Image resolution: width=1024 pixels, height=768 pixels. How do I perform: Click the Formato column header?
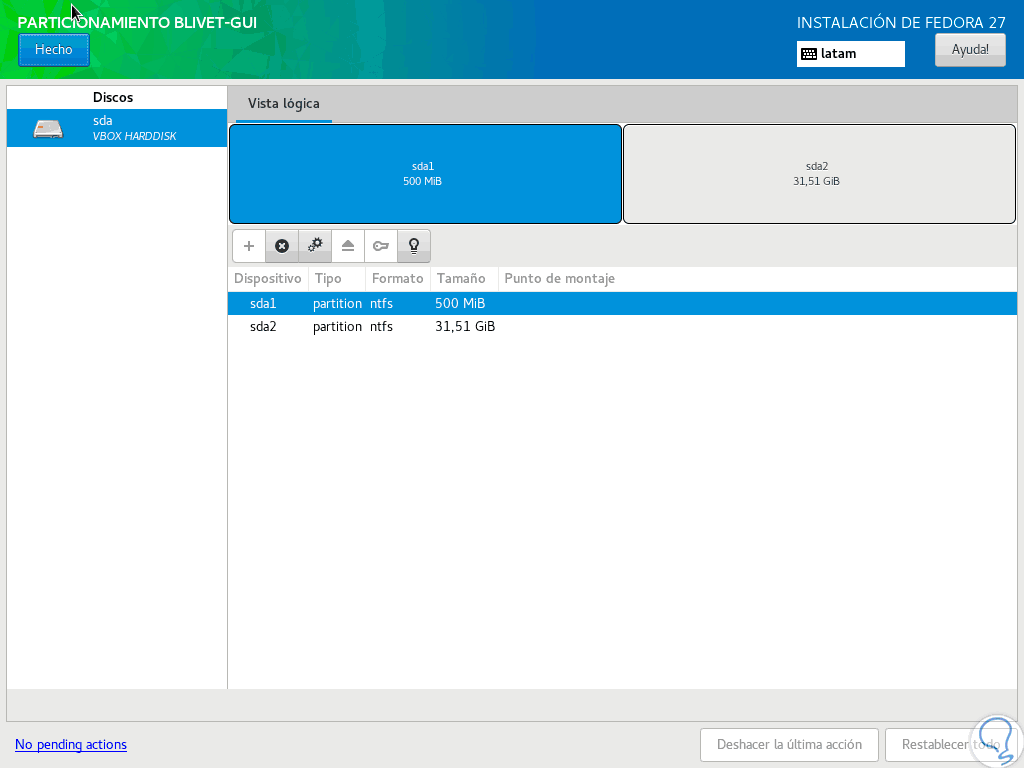pyautogui.click(x=398, y=279)
